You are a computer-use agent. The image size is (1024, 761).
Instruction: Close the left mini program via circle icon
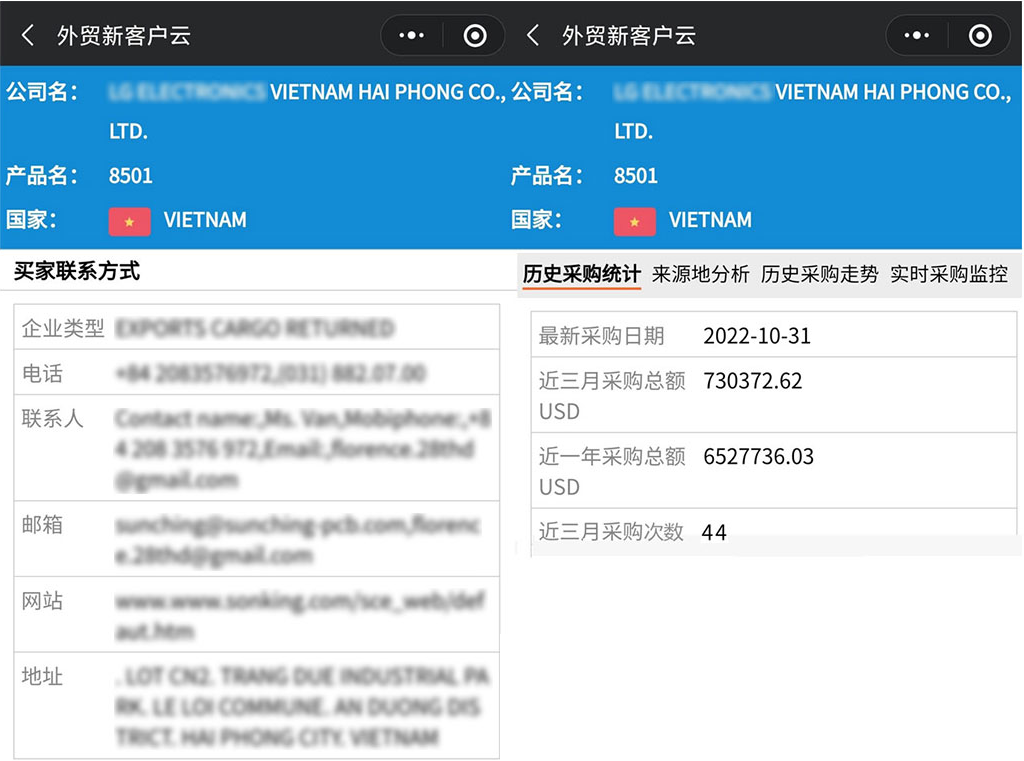click(x=475, y=35)
